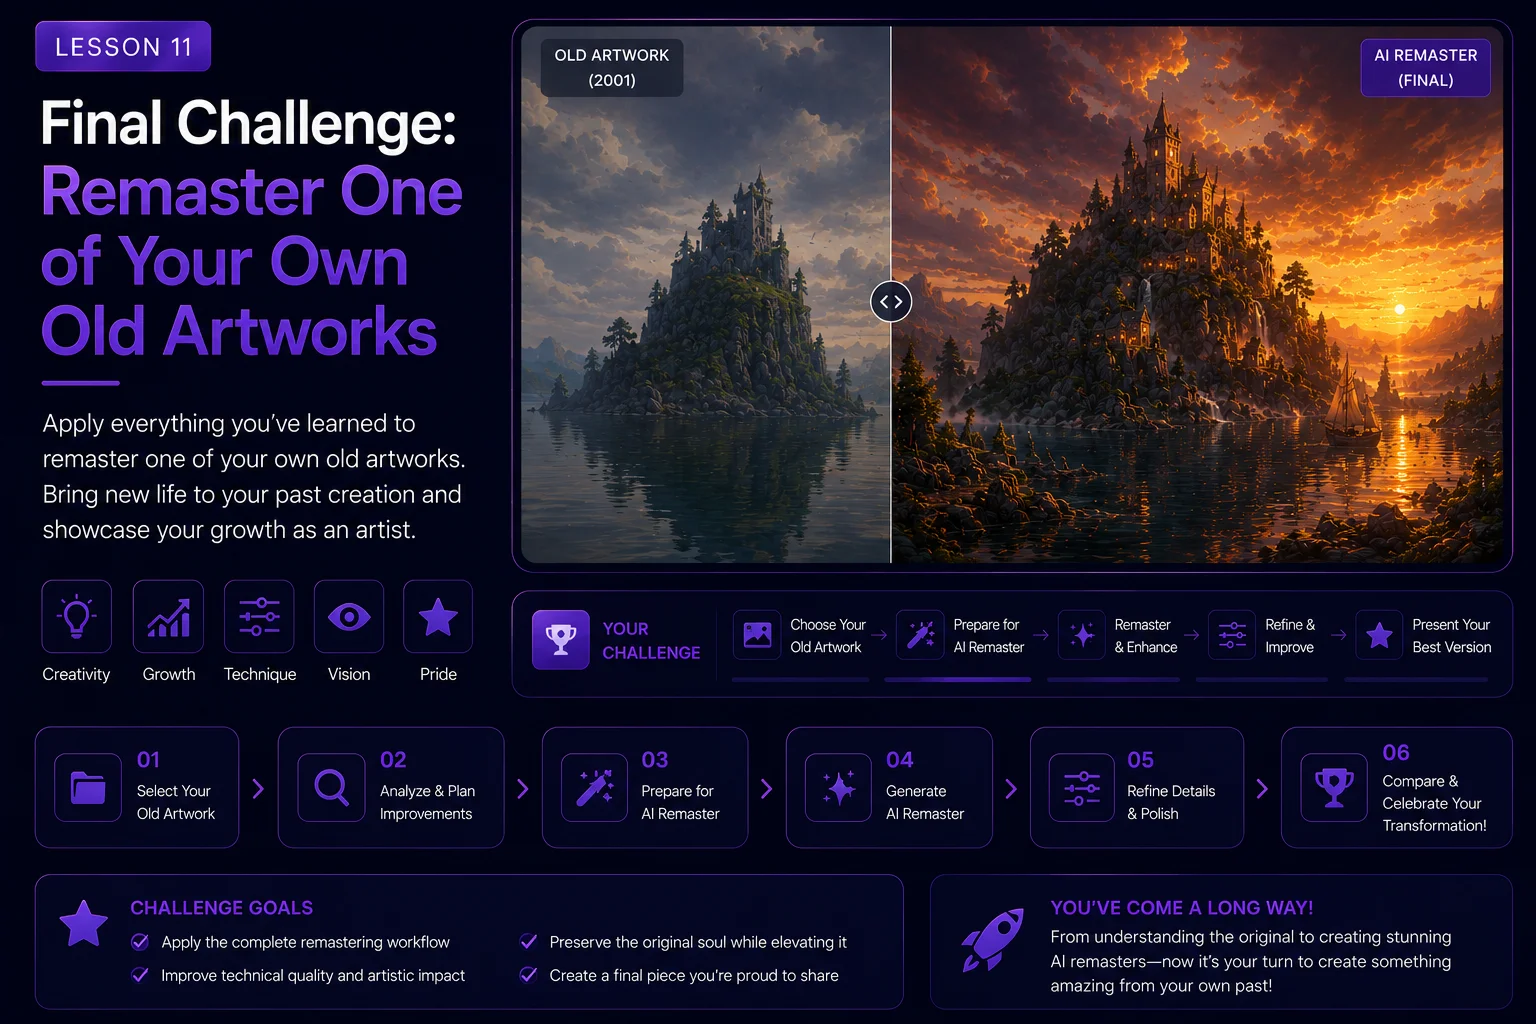Click the rocket icon

coord(993,940)
